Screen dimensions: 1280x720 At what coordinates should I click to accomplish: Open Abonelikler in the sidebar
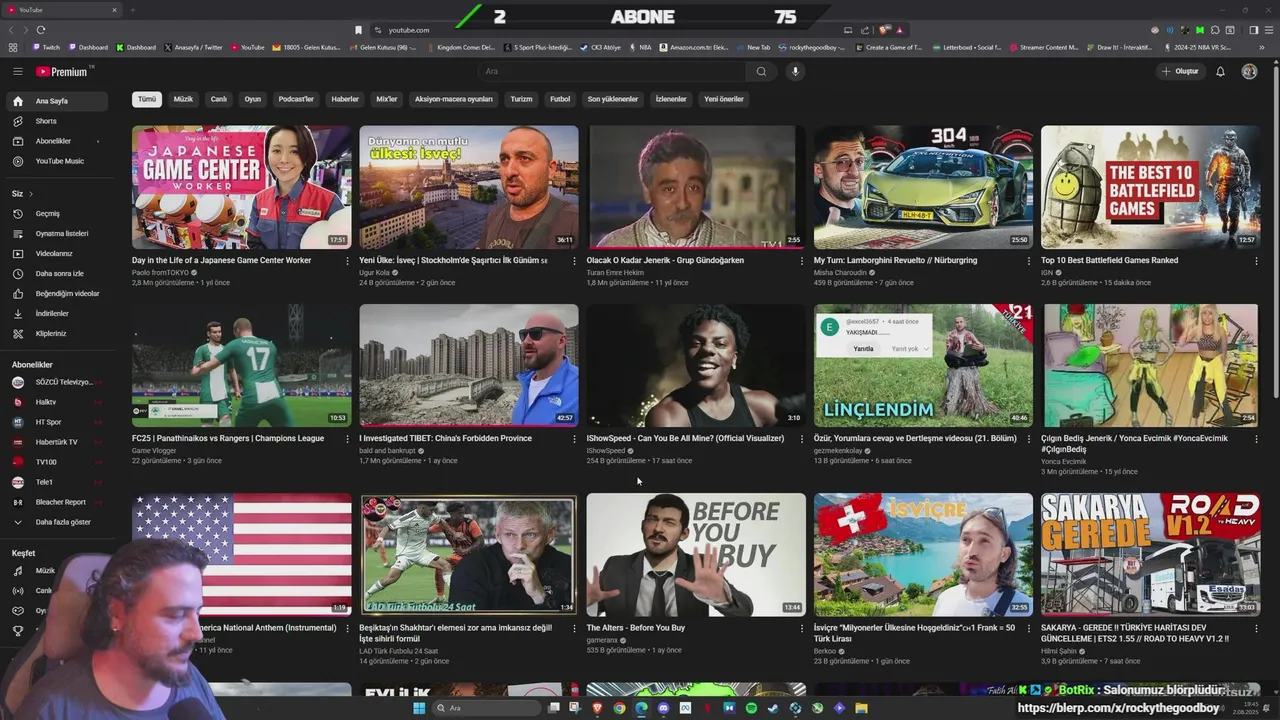pyautogui.click(x=58, y=141)
